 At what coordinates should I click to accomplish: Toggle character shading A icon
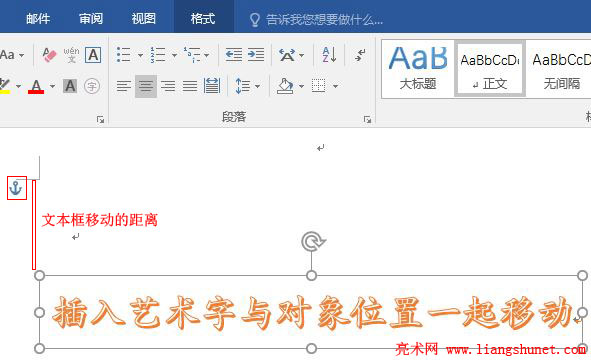coord(70,86)
